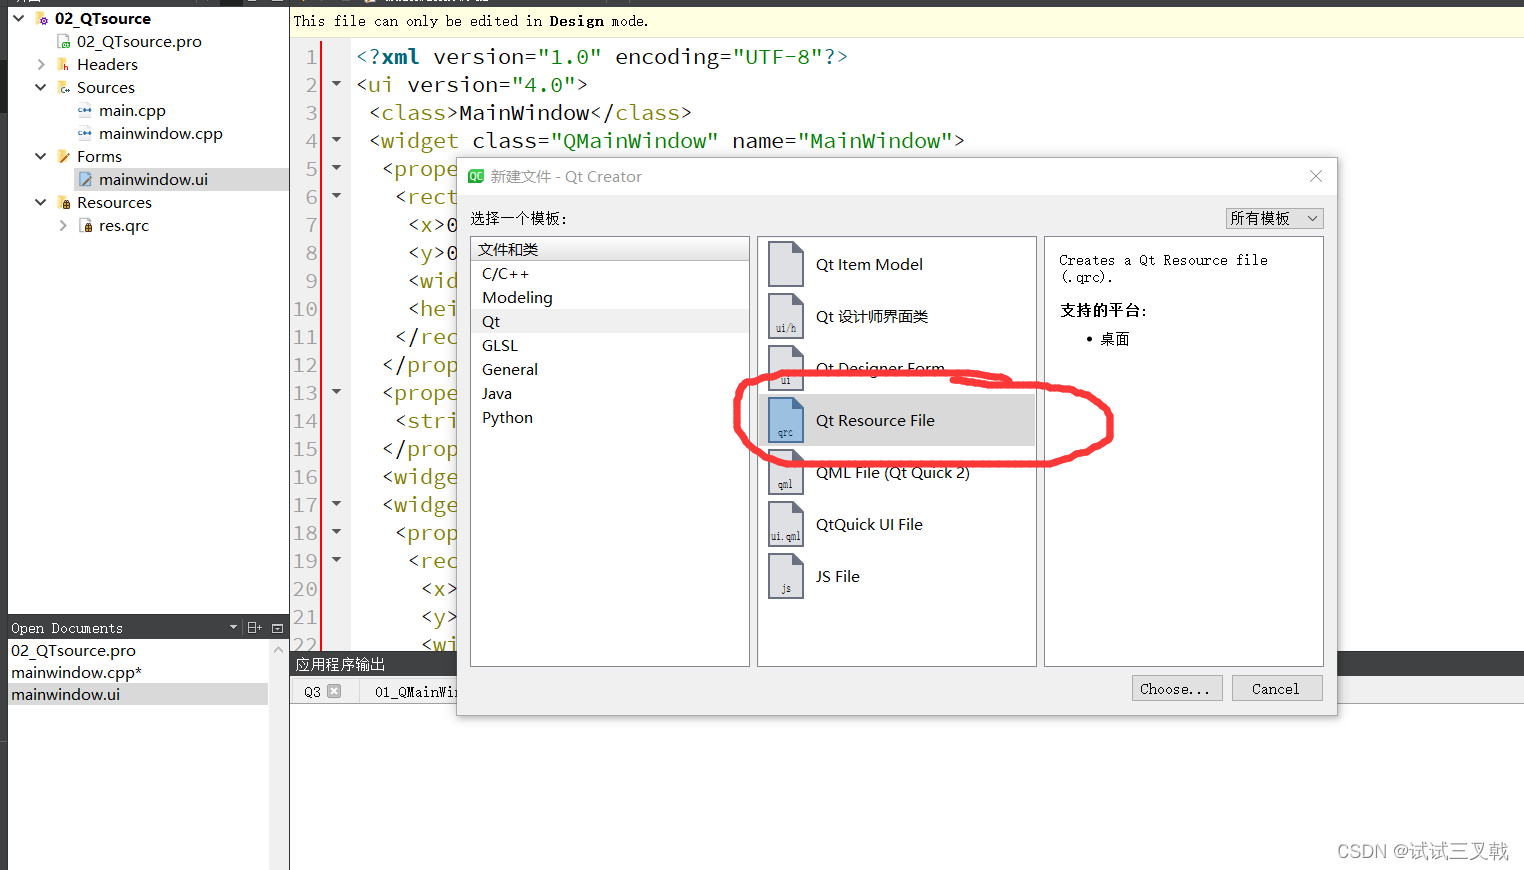
Task: Select 02_QTsource.pro in project tree
Action: pos(139,41)
